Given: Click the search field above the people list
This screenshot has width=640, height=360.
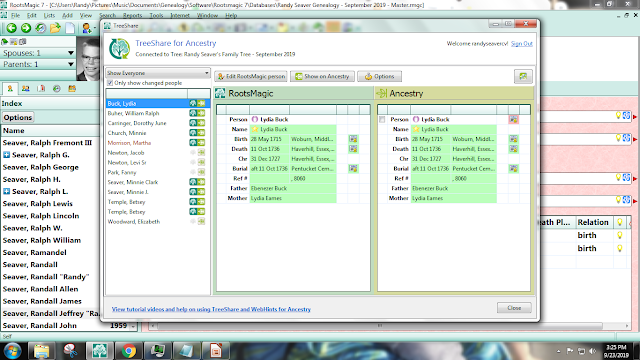Looking at the screenshot, I should point(147,93).
